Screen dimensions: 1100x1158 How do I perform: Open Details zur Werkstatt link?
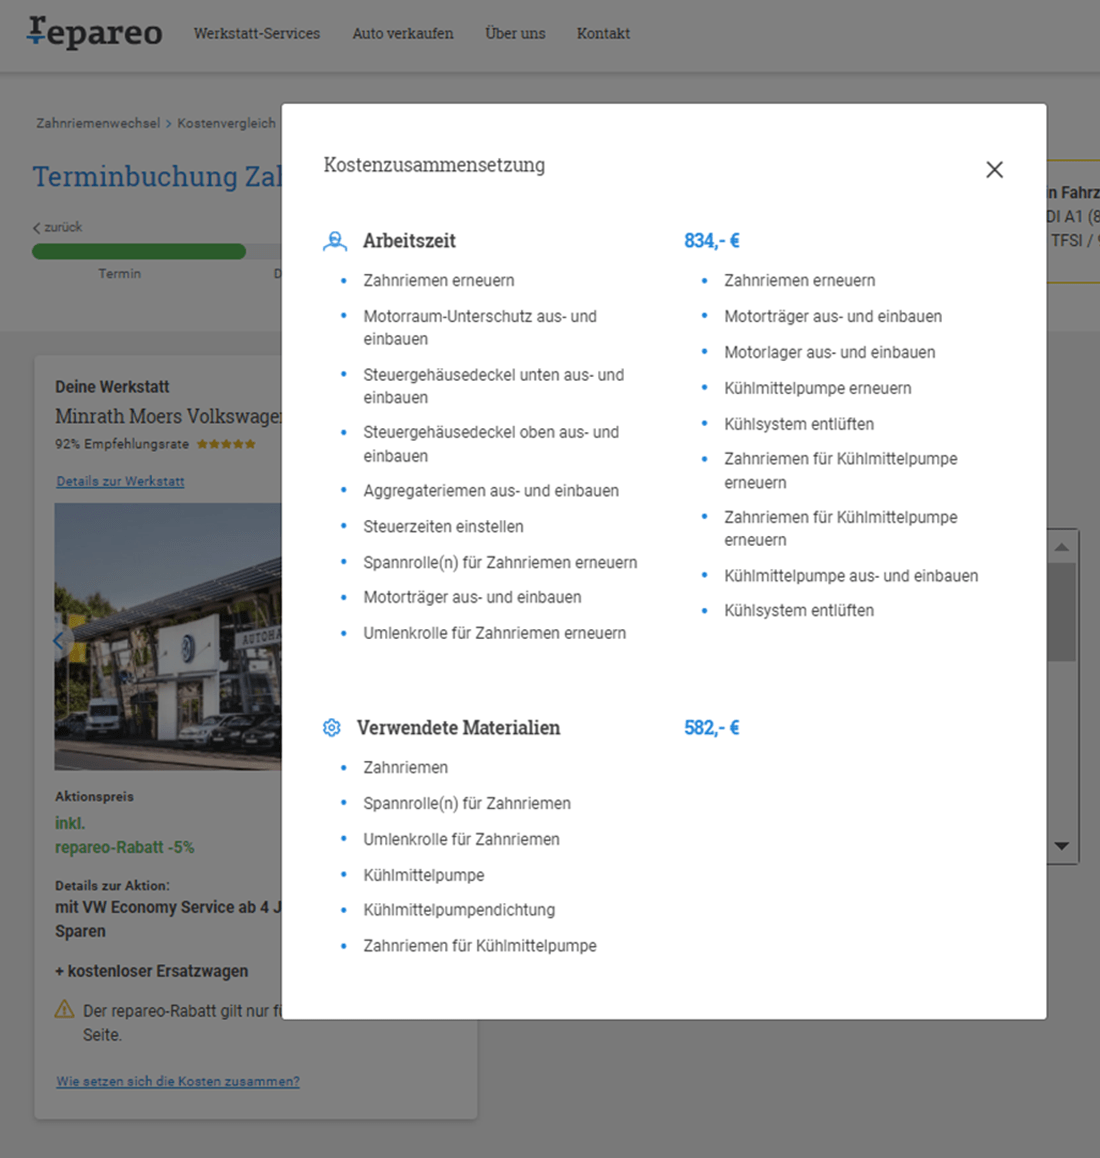(x=120, y=481)
